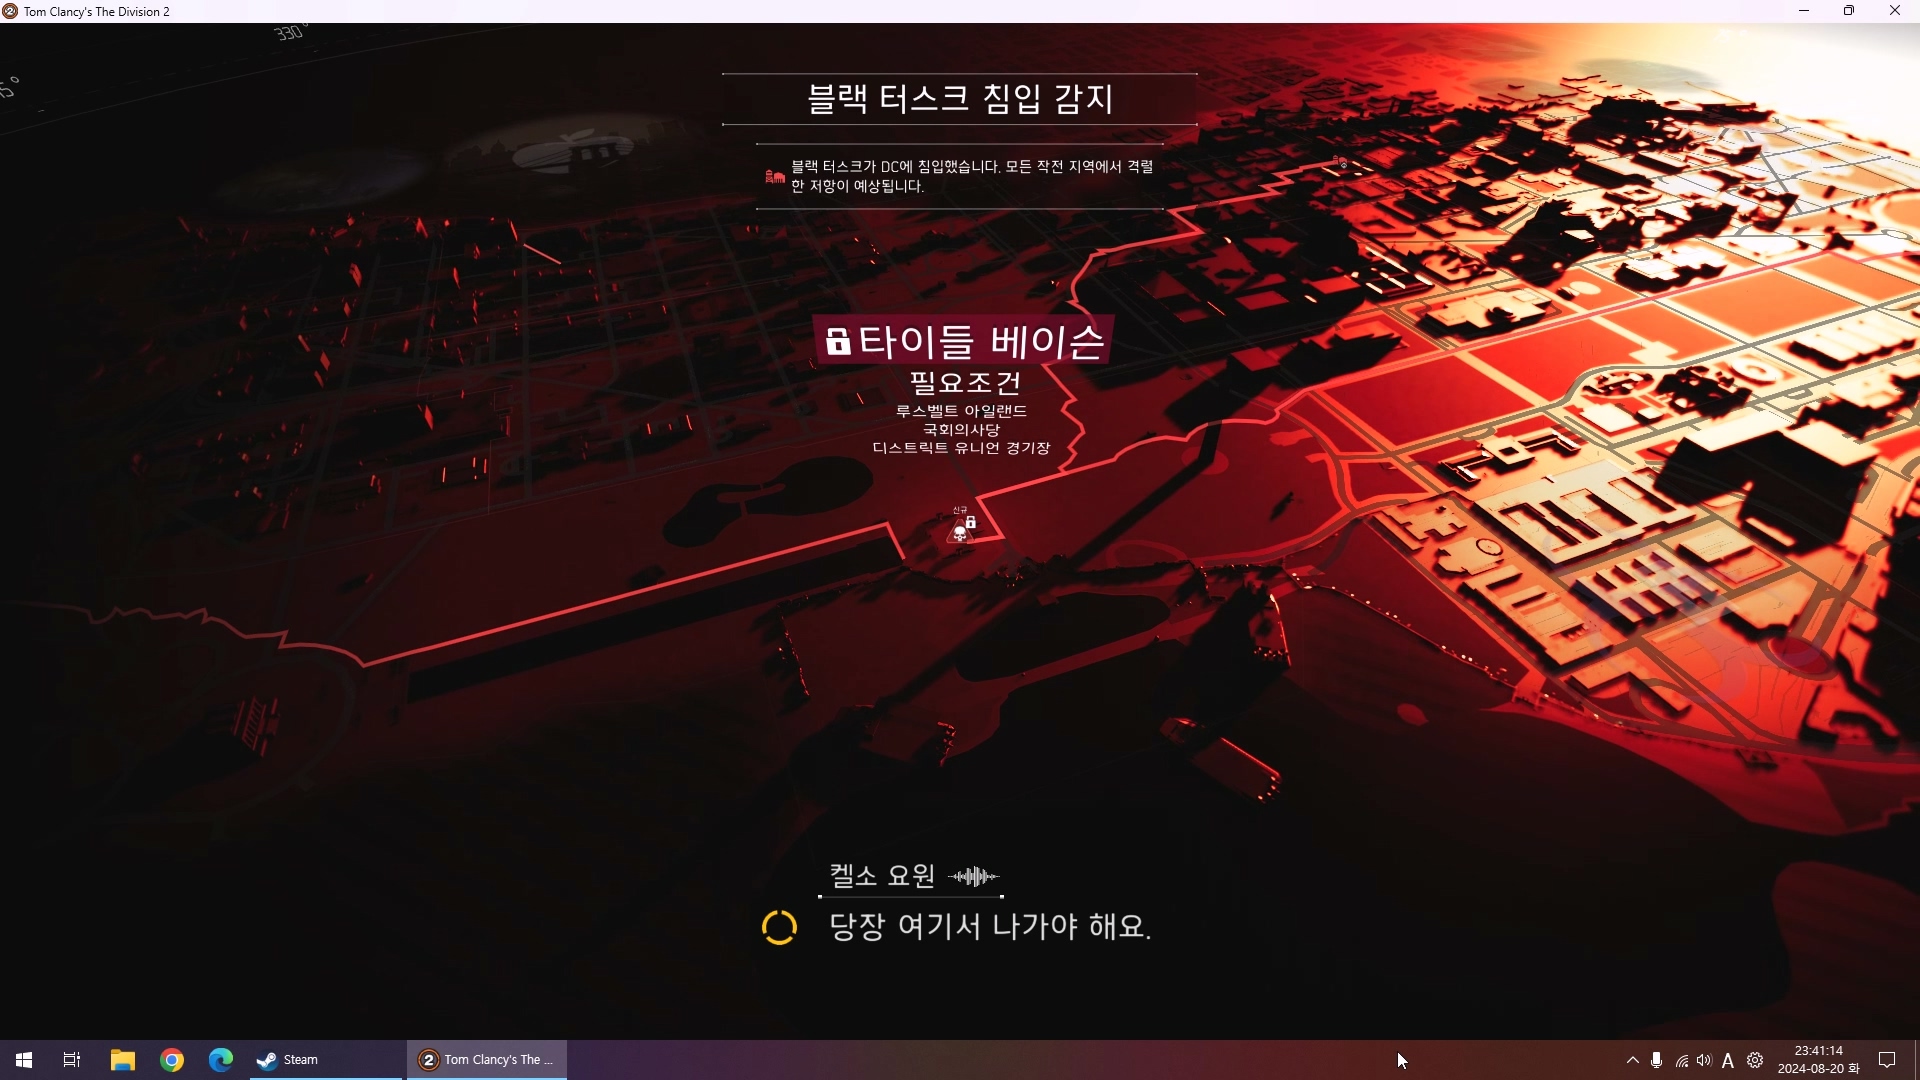
Task: Toggle the microphone tray icon
Action: tap(1657, 1060)
